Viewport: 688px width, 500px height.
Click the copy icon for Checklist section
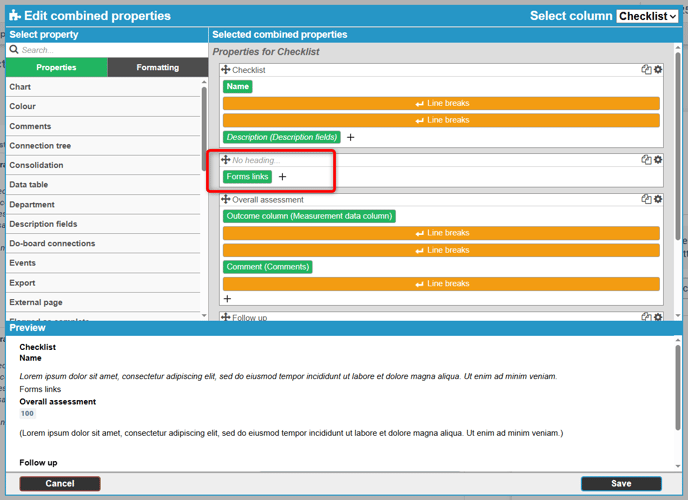pyautogui.click(x=646, y=70)
